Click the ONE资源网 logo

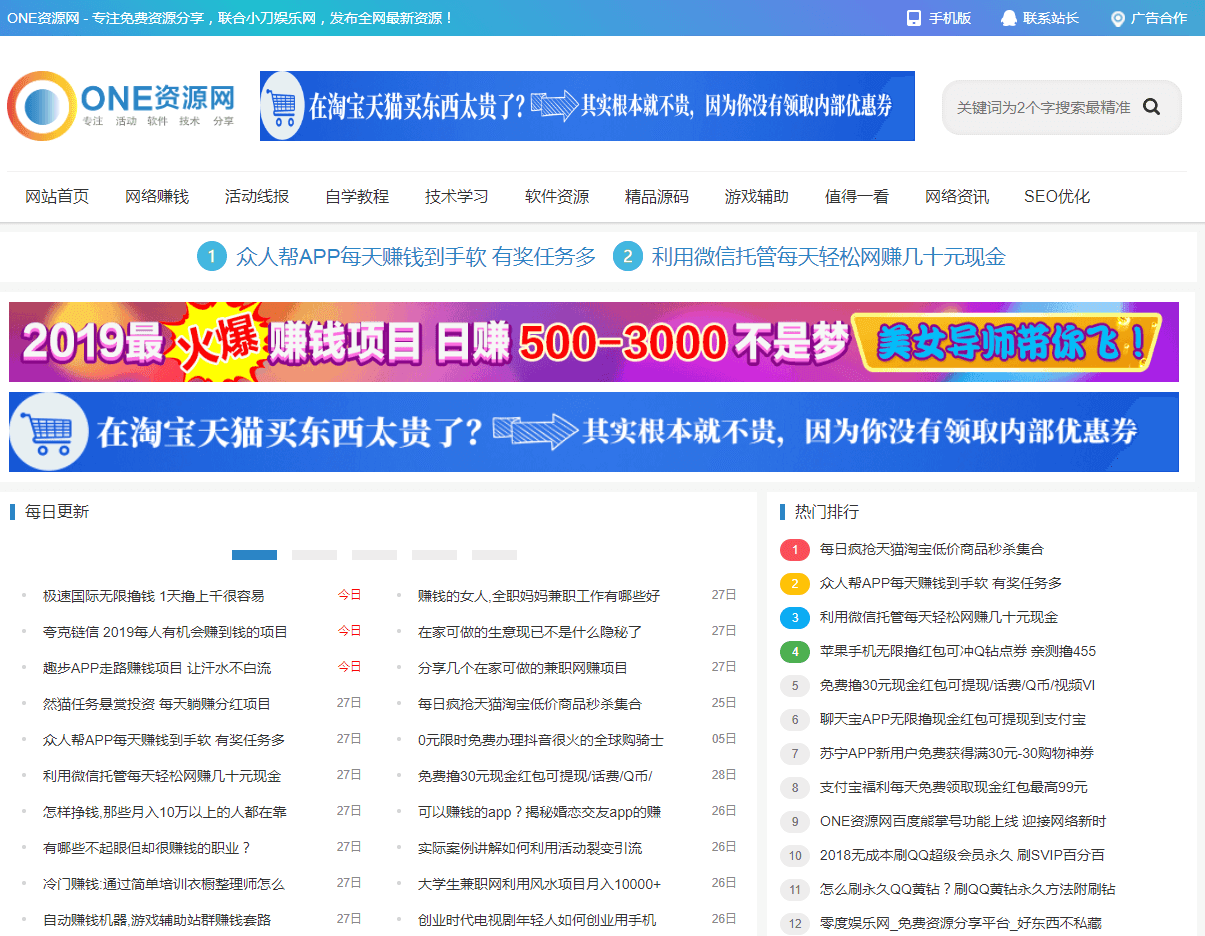click(x=120, y=105)
